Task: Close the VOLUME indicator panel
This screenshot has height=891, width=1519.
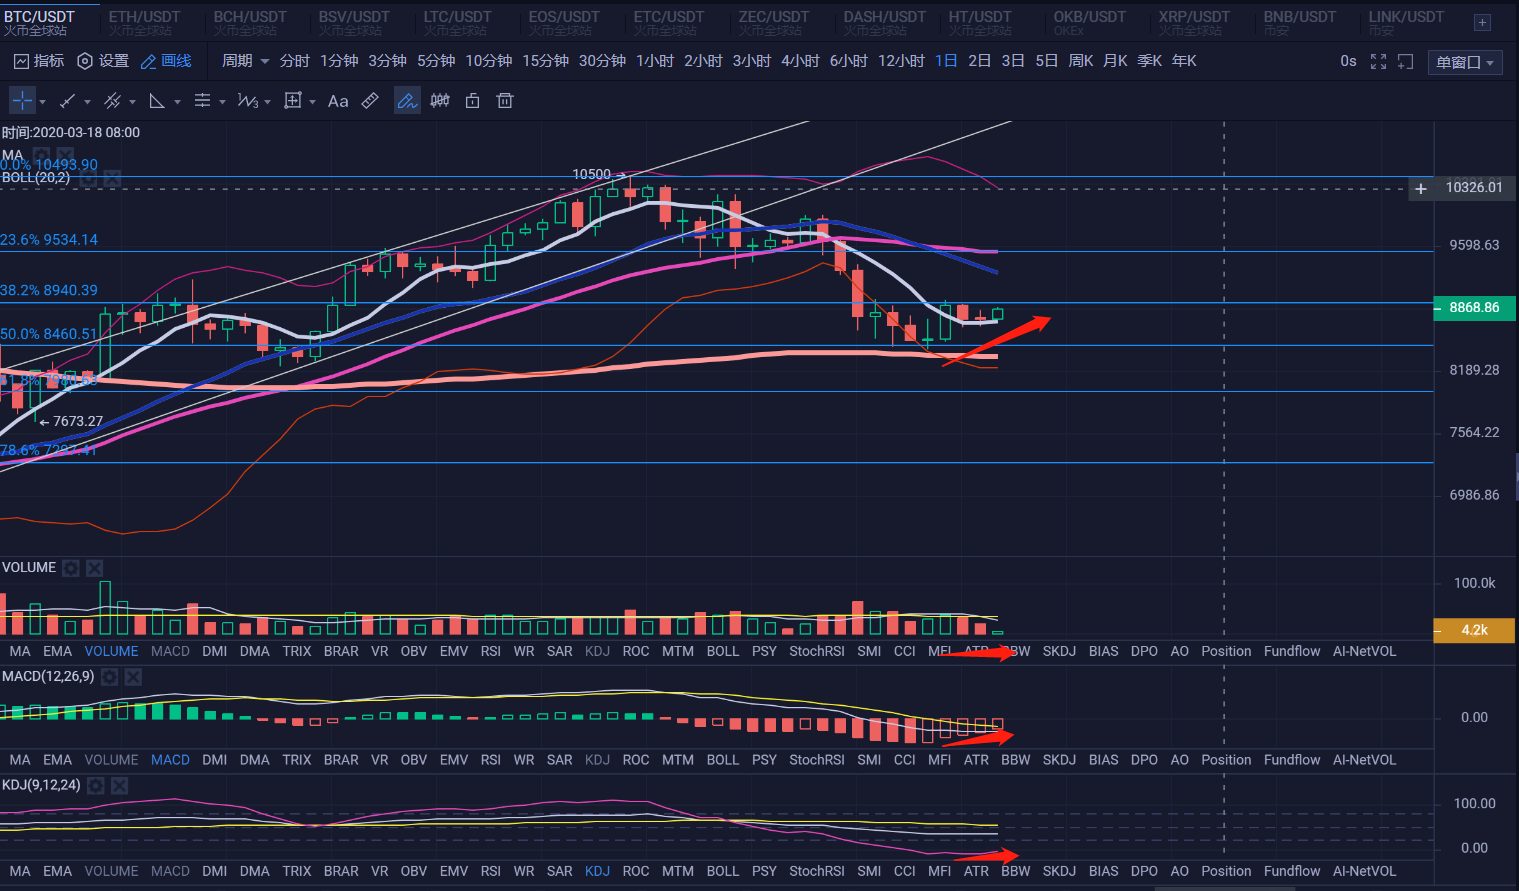Action: (94, 568)
